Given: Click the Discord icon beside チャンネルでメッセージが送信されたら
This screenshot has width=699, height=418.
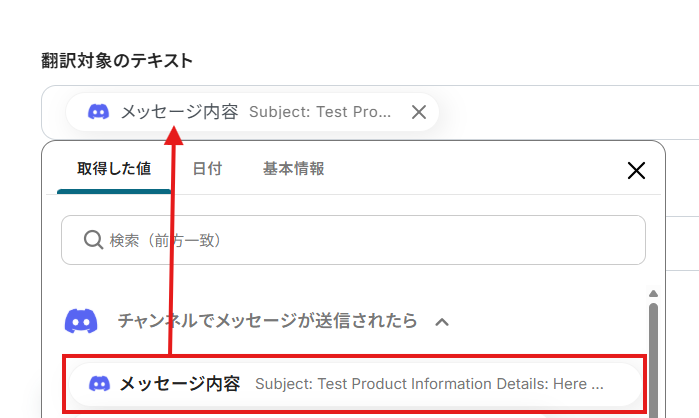Looking at the screenshot, I should (x=81, y=321).
